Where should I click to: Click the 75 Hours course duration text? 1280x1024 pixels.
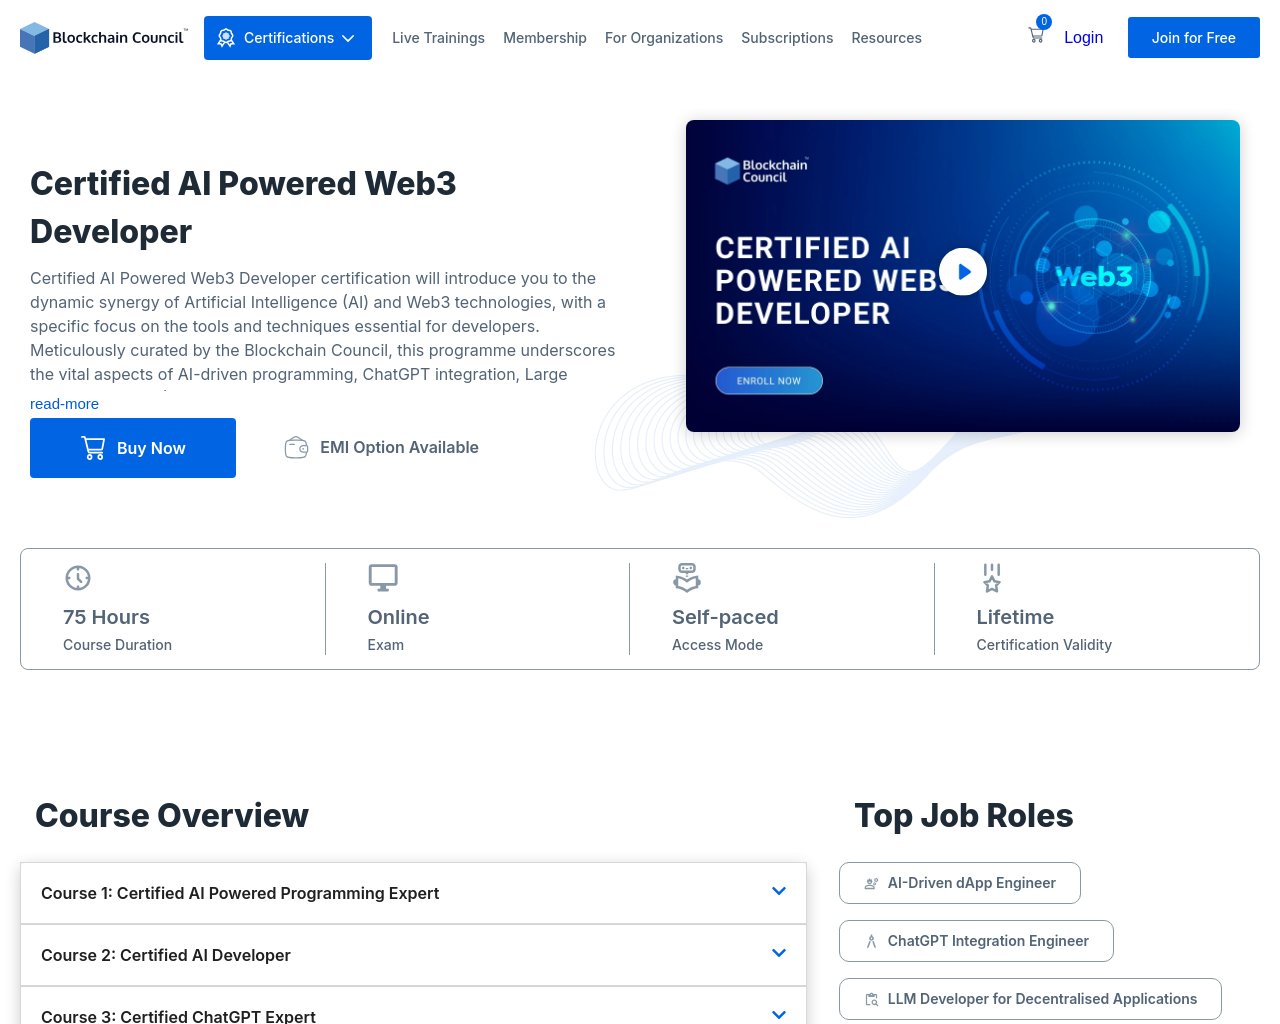coord(106,617)
